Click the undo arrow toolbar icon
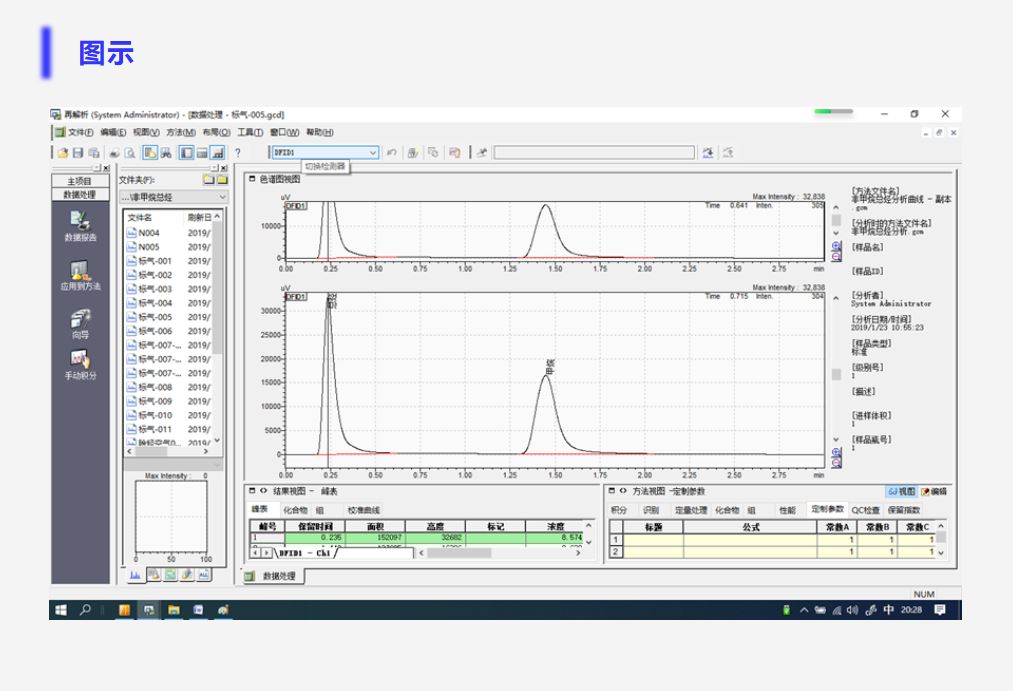Screen dimensions: 1013x691 (392, 152)
